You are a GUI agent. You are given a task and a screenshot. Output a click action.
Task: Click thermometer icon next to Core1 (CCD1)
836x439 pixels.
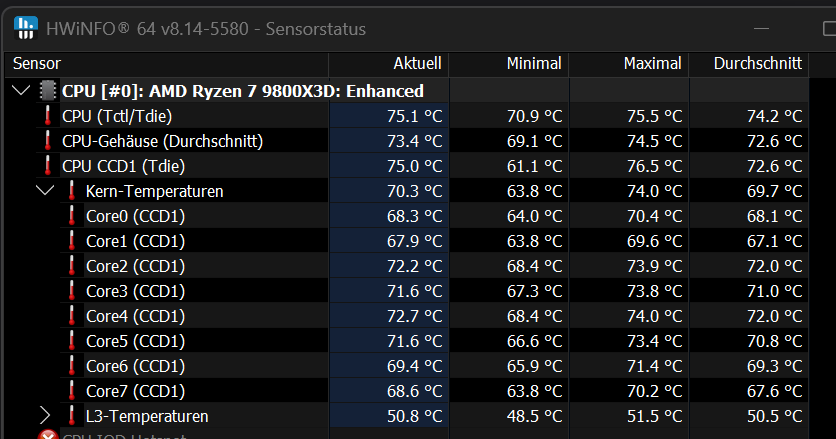coord(71,241)
